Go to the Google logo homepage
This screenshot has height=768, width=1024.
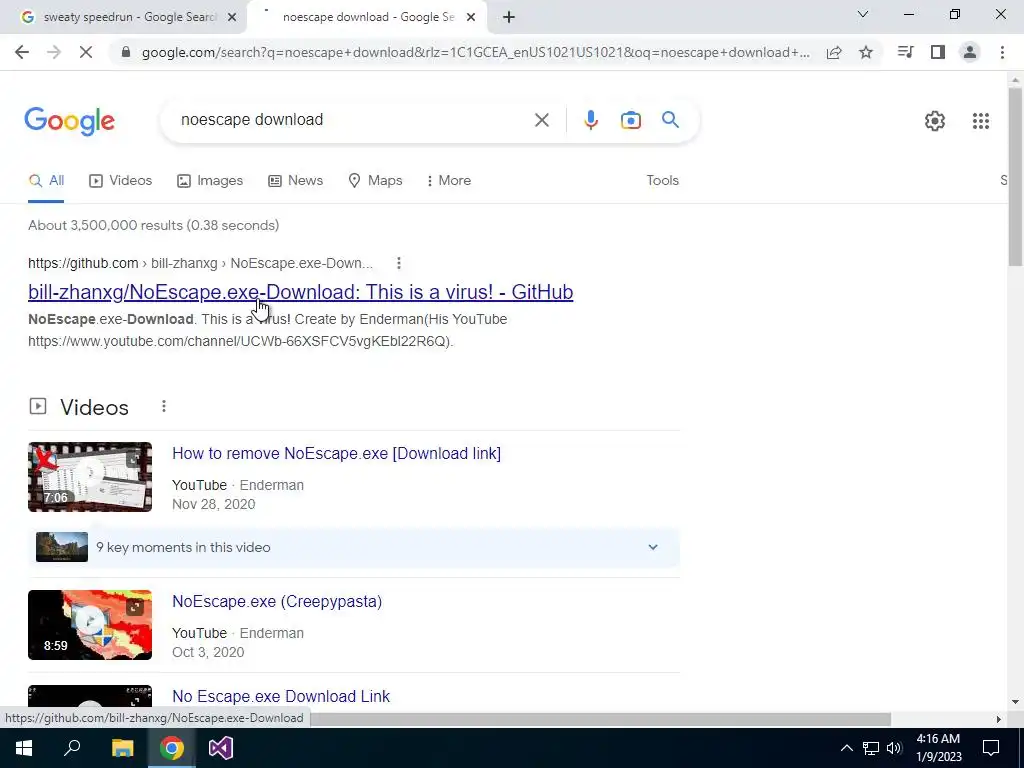[70, 121]
